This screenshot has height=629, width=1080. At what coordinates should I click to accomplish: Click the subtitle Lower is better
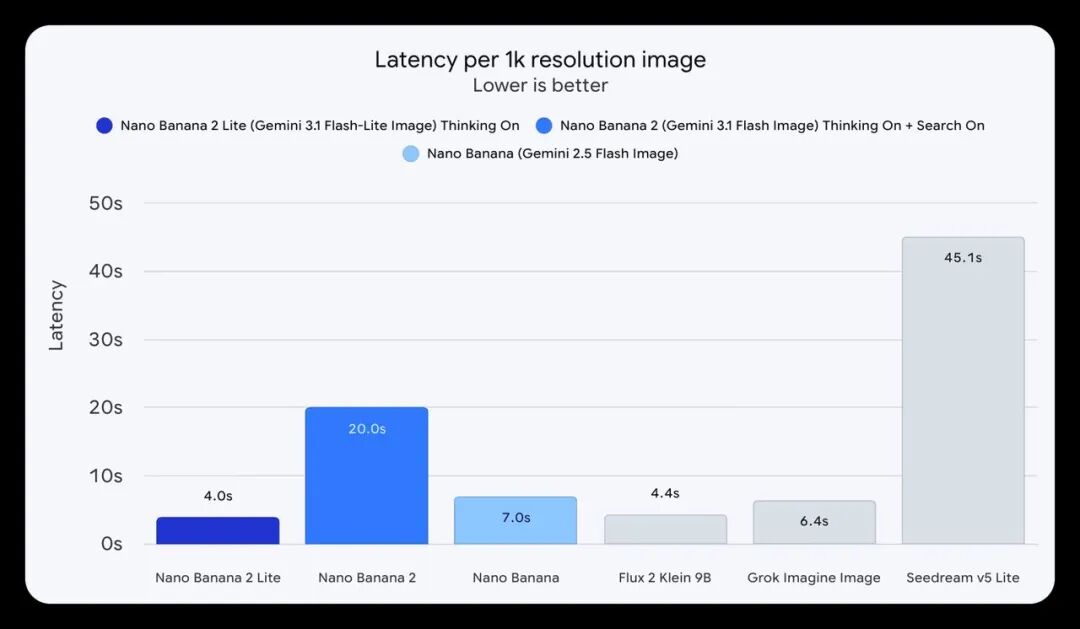click(540, 85)
